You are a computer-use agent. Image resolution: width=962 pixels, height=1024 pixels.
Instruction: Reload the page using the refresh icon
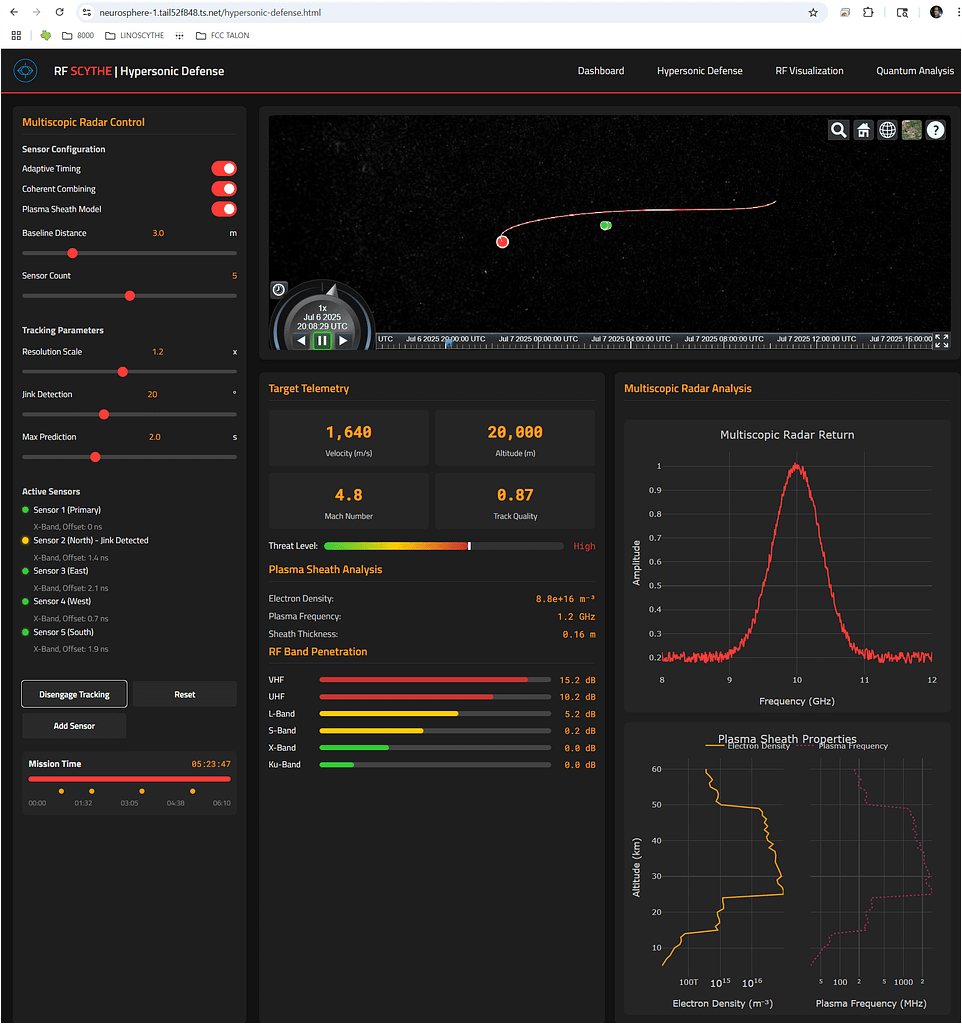(x=59, y=12)
